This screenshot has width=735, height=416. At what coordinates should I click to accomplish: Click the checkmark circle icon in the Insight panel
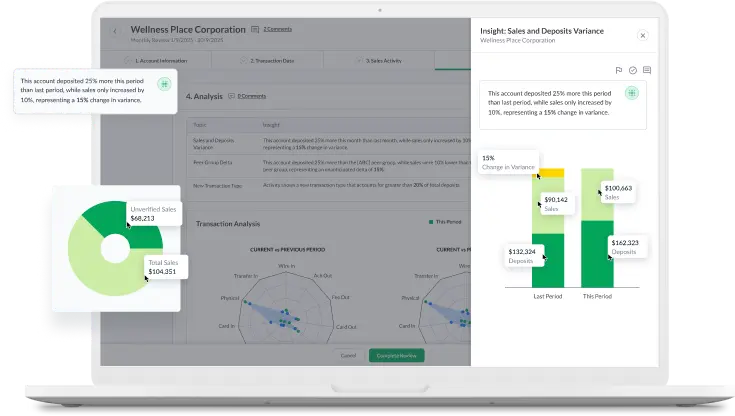click(633, 70)
